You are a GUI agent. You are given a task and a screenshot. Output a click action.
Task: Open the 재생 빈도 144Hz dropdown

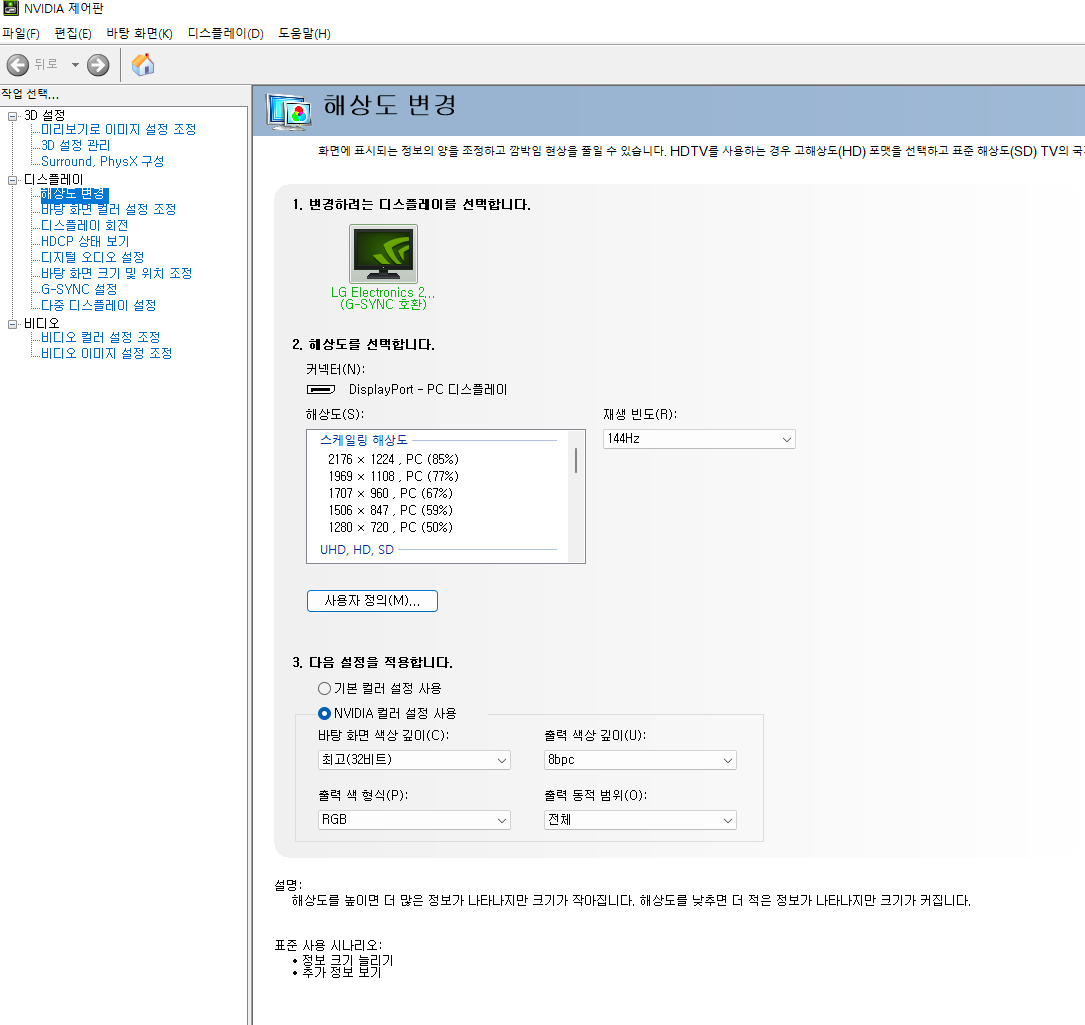pos(699,439)
